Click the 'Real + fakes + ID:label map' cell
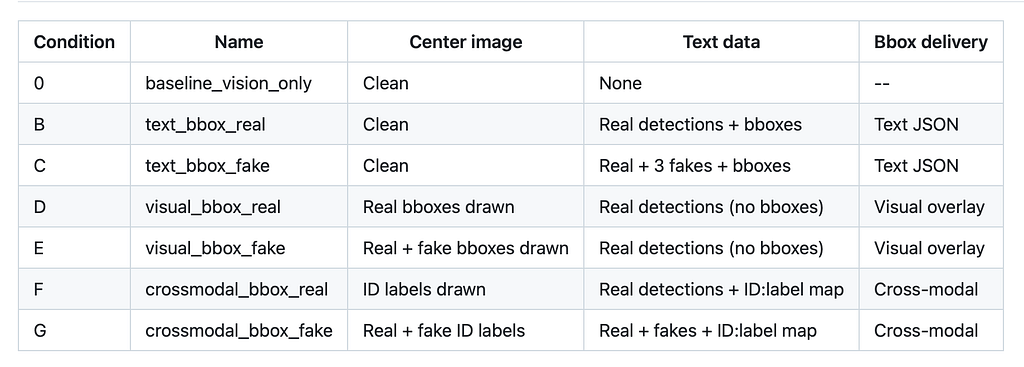This screenshot has height=367, width=1024. tap(722, 330)
